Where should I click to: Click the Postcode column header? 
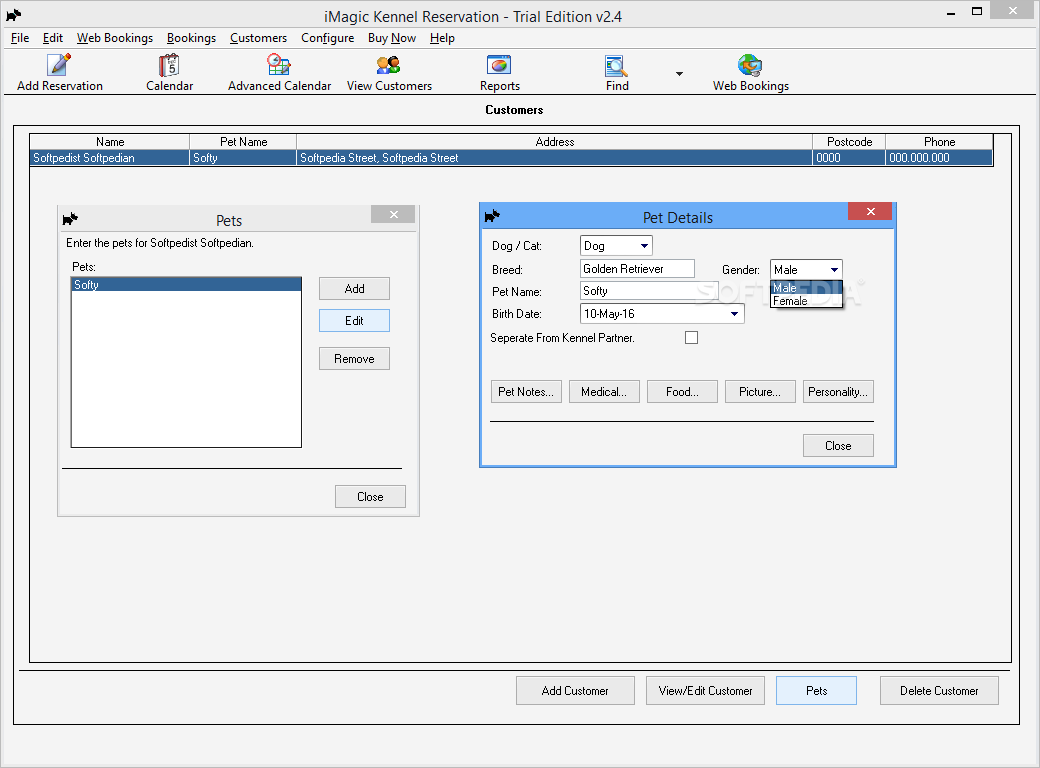coord(849,142)
